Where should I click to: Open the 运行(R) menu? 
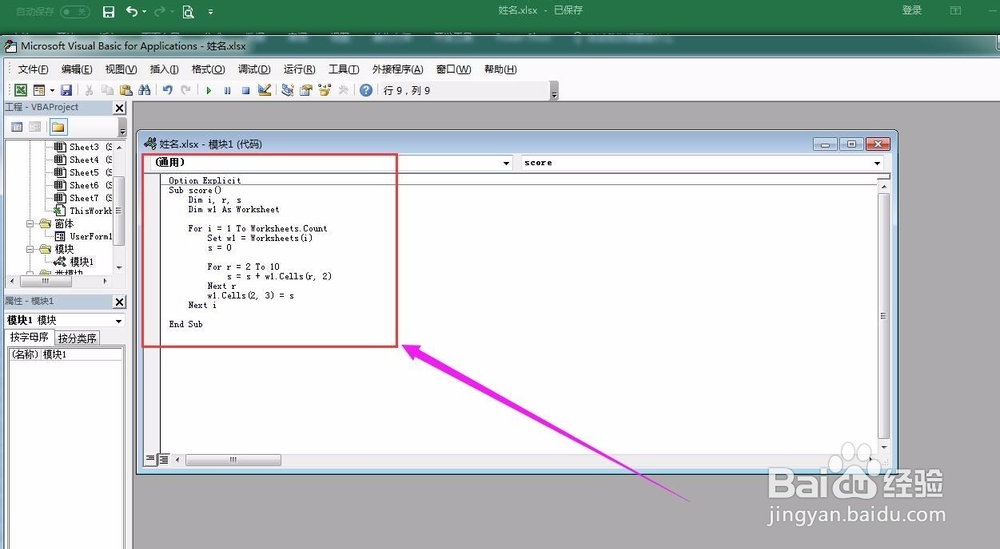pos(299,70)
